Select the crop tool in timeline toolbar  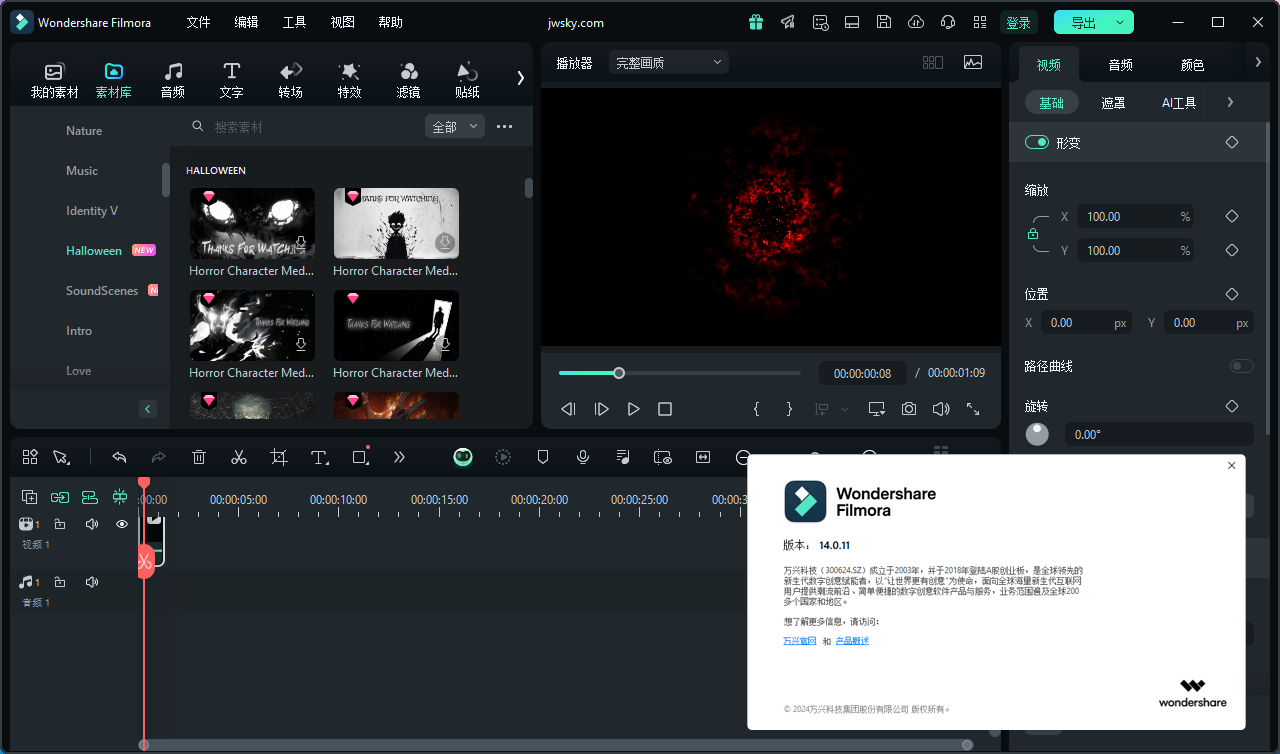[x=279, y=457]
